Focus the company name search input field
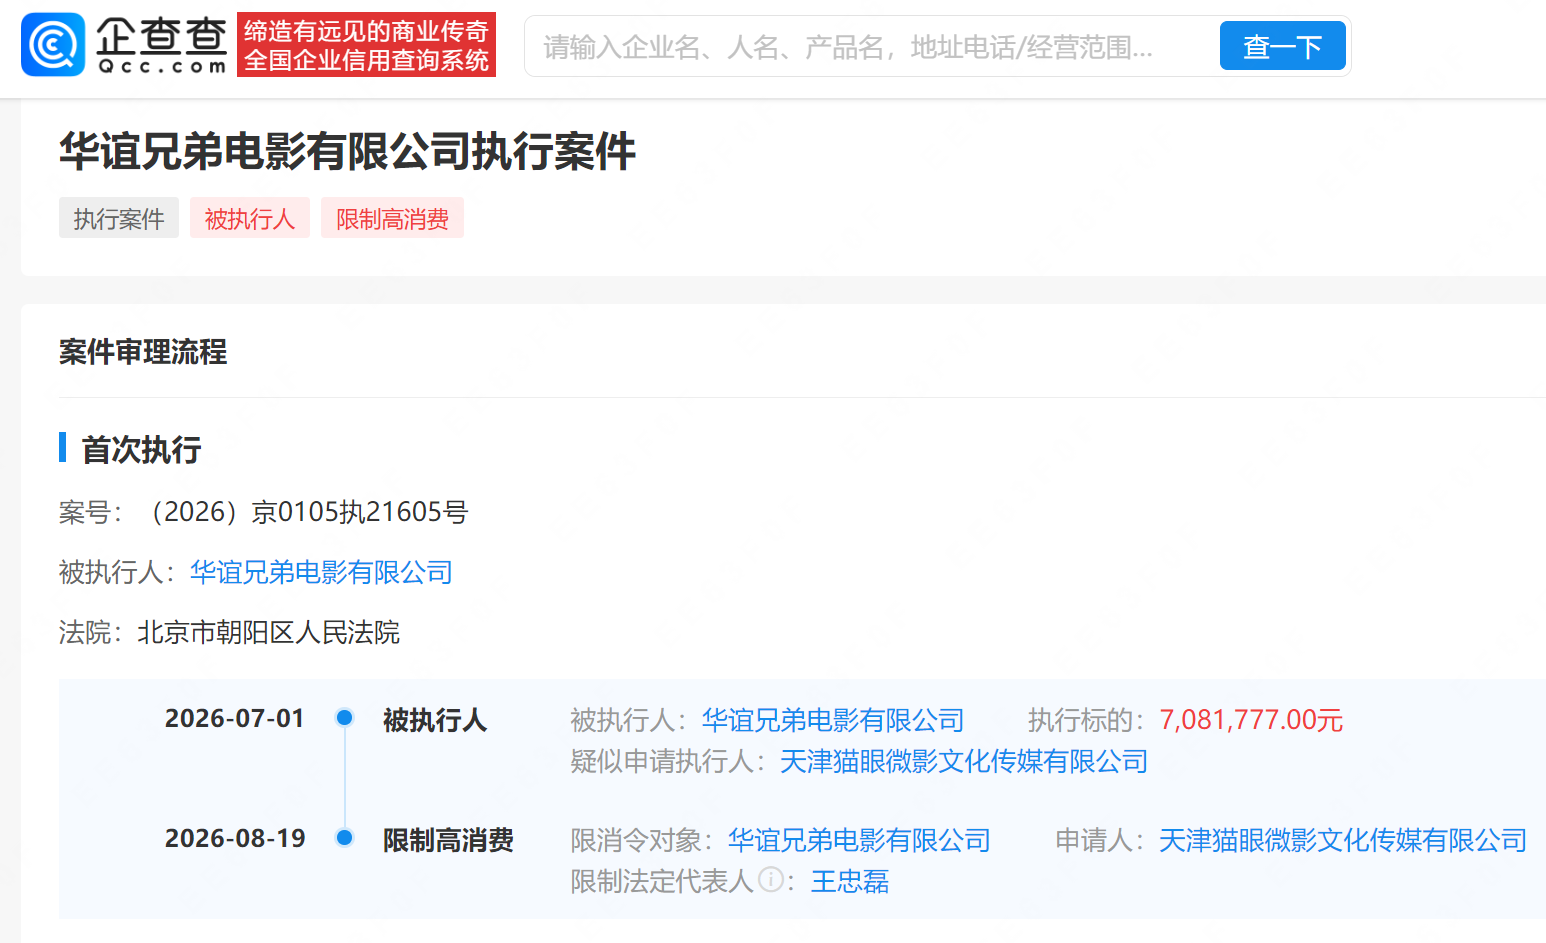 tap(870, 46)
